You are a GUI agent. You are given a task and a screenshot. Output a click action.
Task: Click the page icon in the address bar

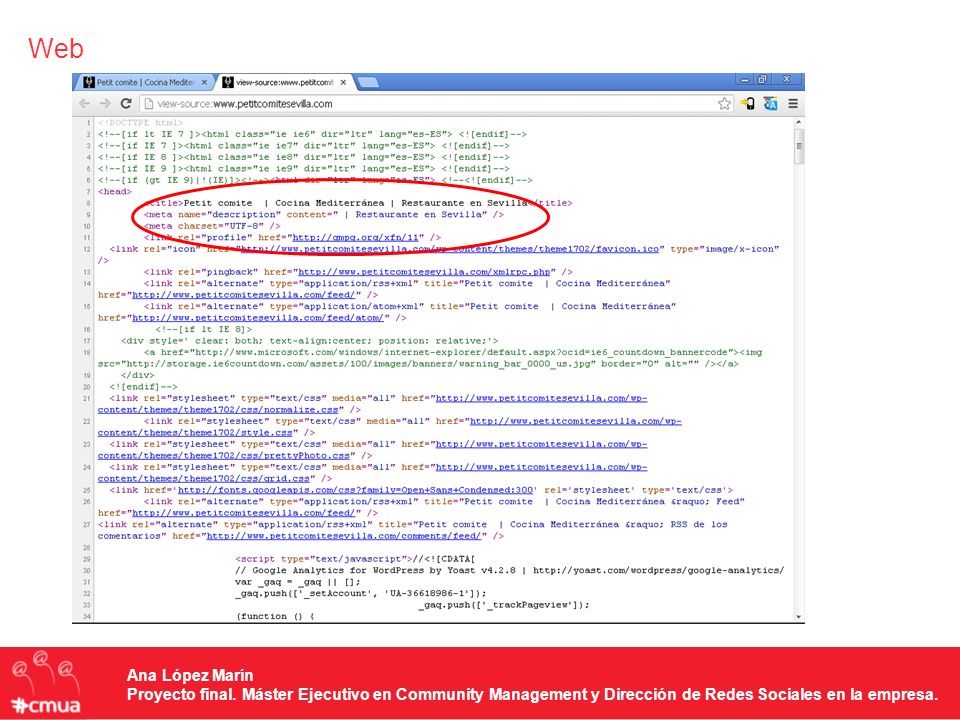pyautogui.click(x=148, y=103)
